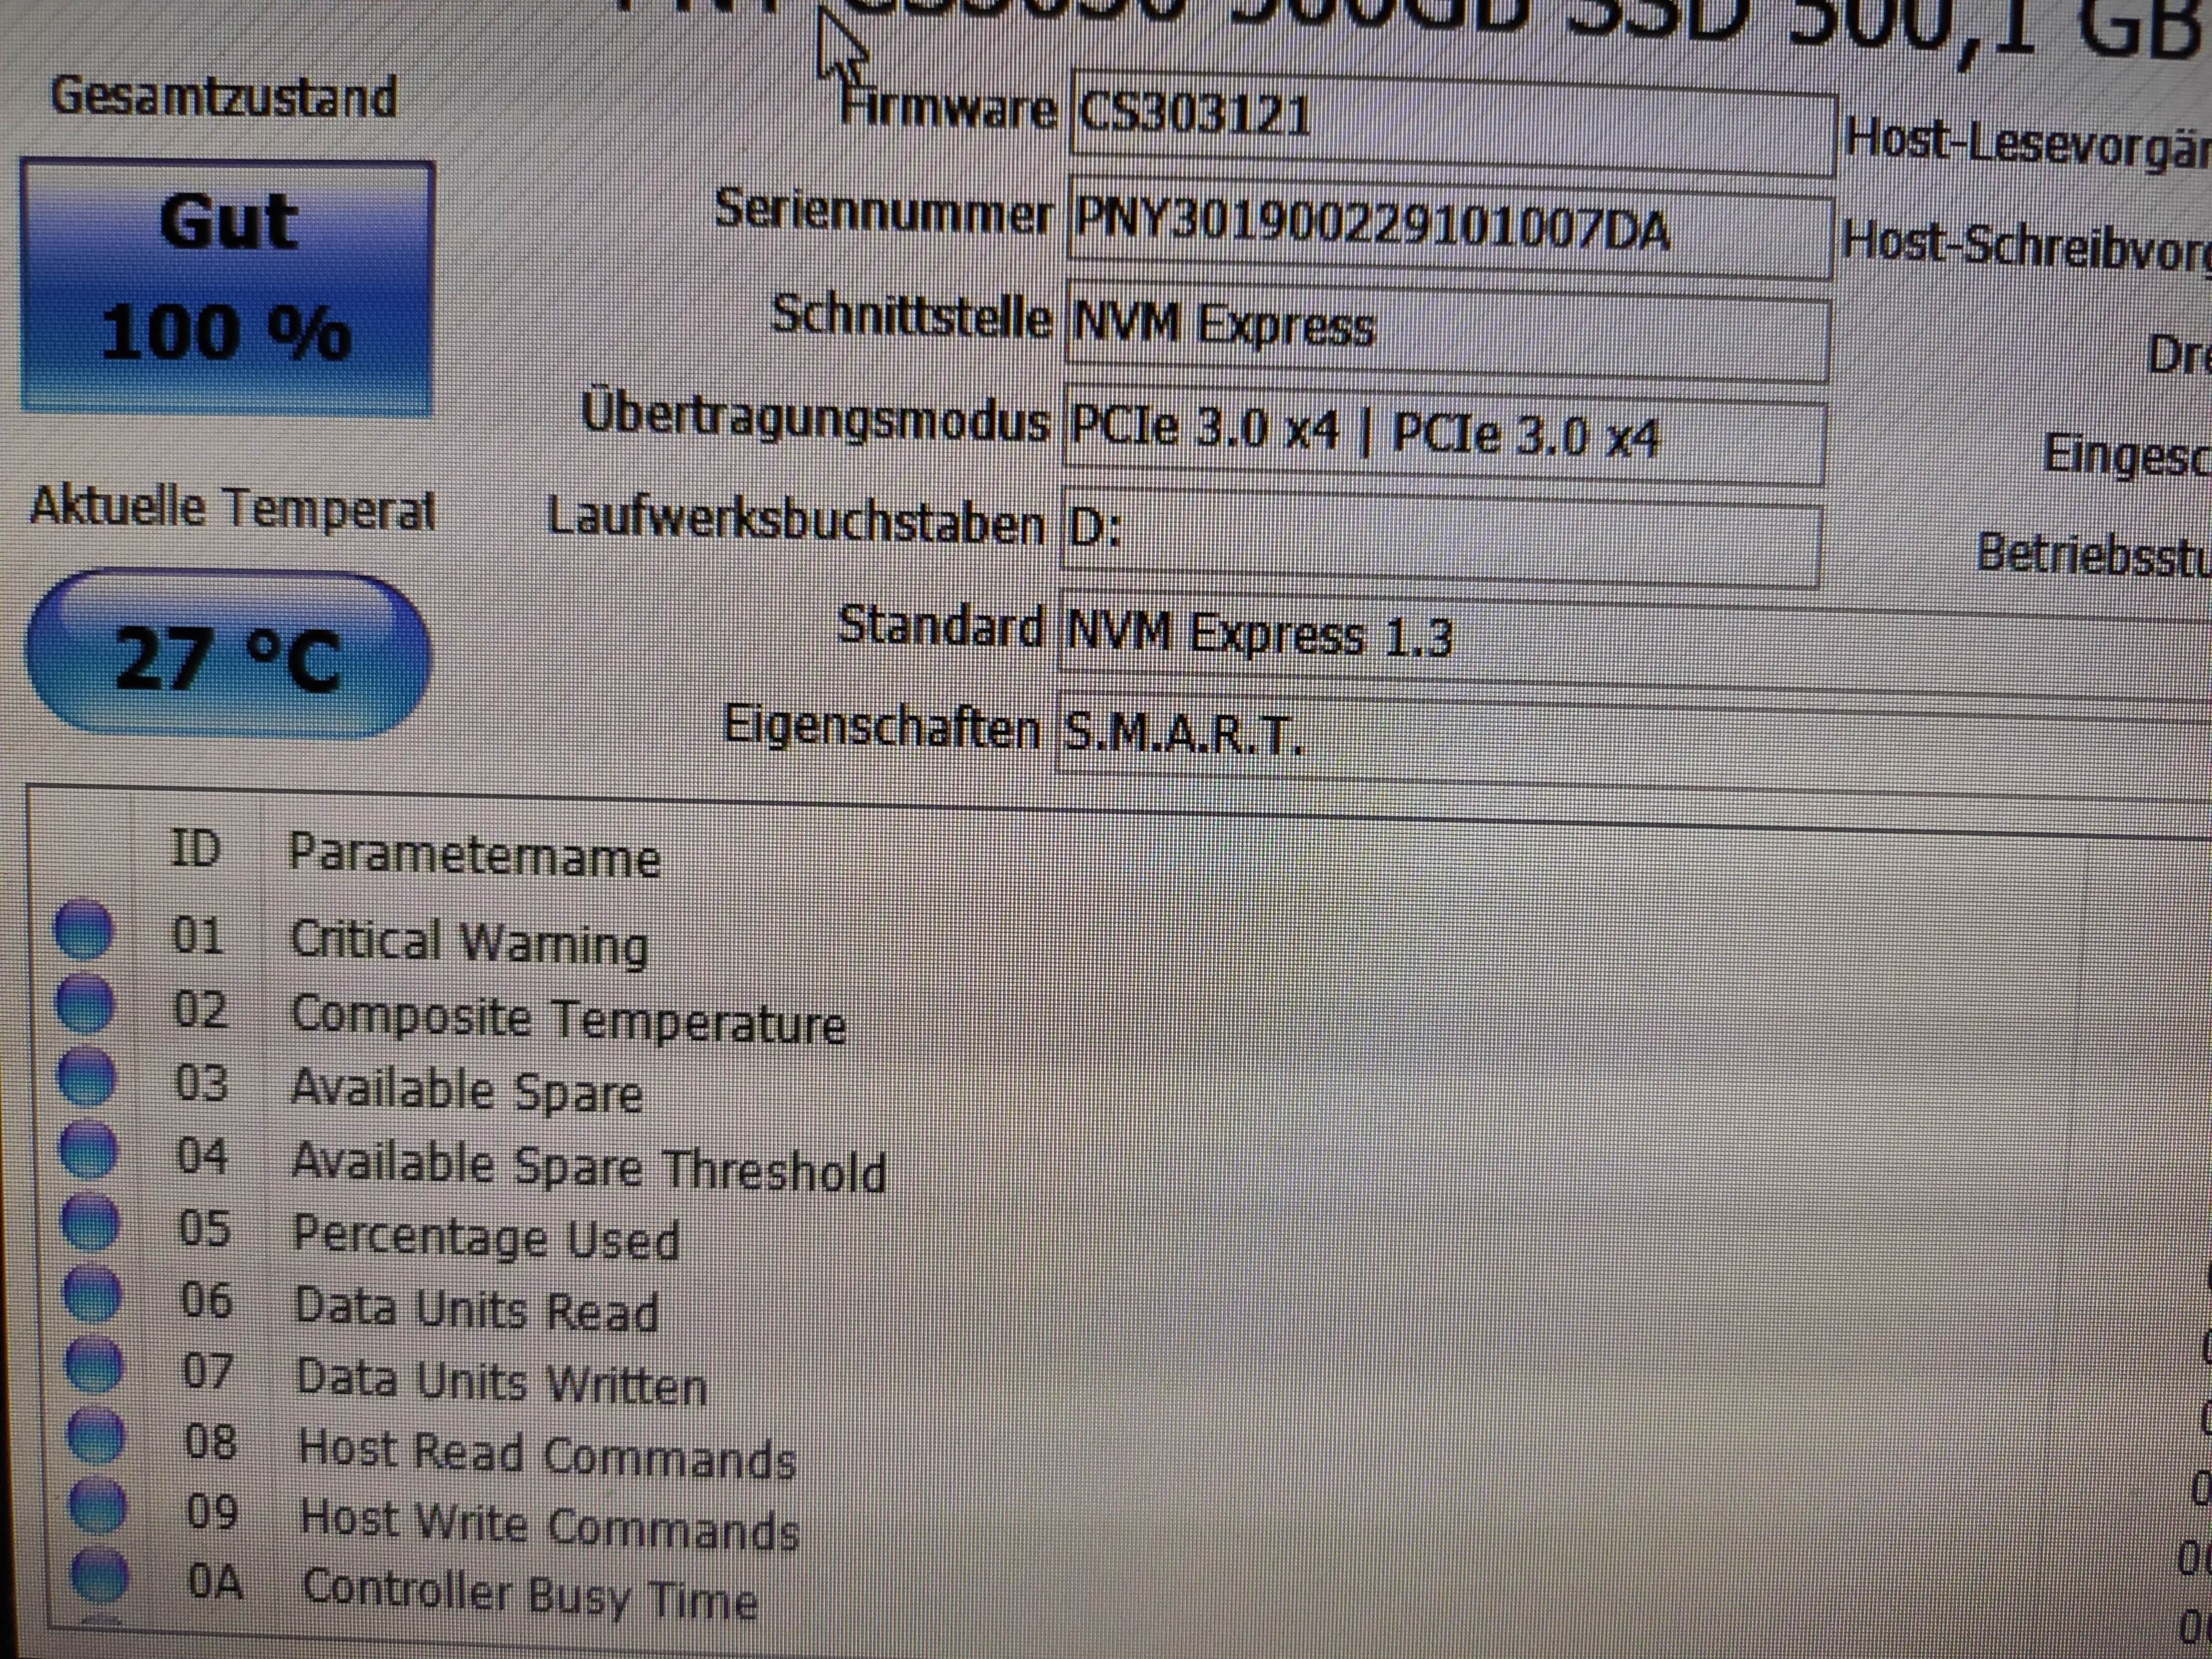Click the Host-Schreibvorgänge label

click(x=2026, y=246)
